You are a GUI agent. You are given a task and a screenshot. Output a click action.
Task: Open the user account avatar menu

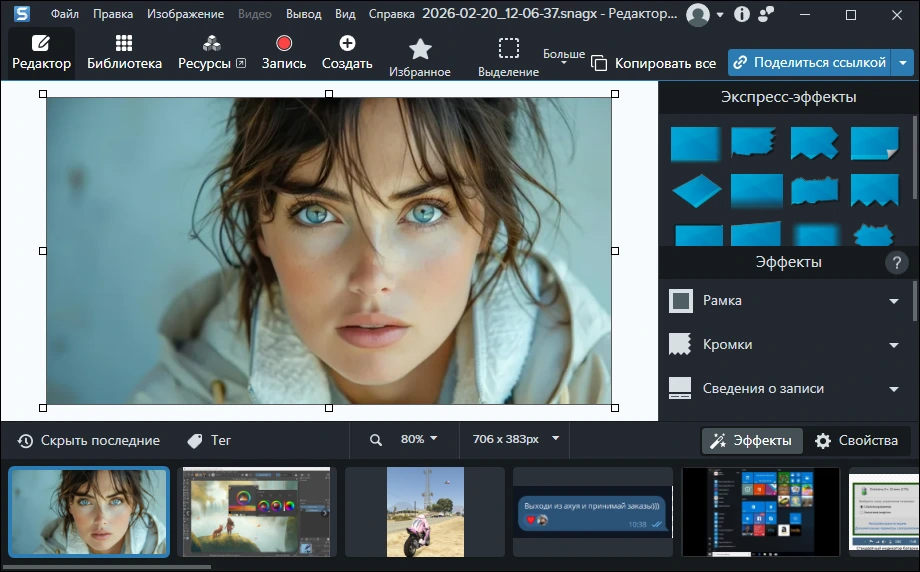point(704,14)
